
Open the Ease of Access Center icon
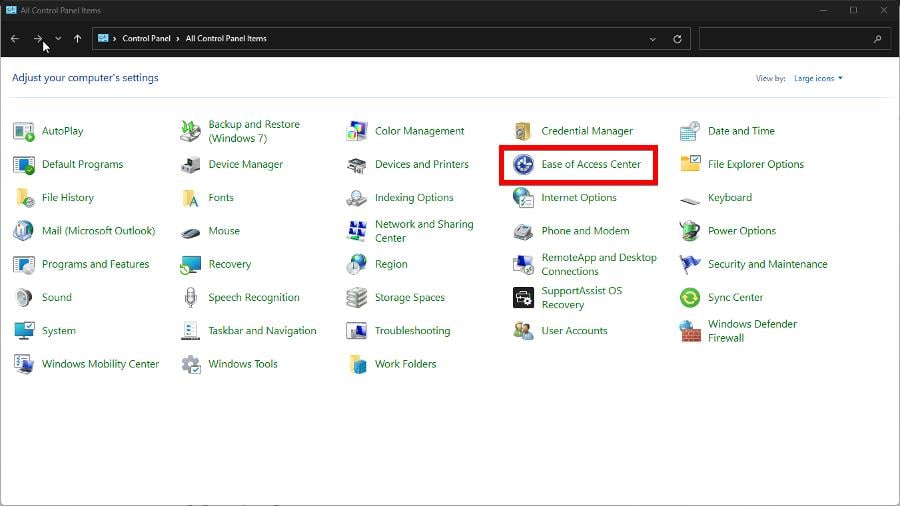tap(523, 165)
